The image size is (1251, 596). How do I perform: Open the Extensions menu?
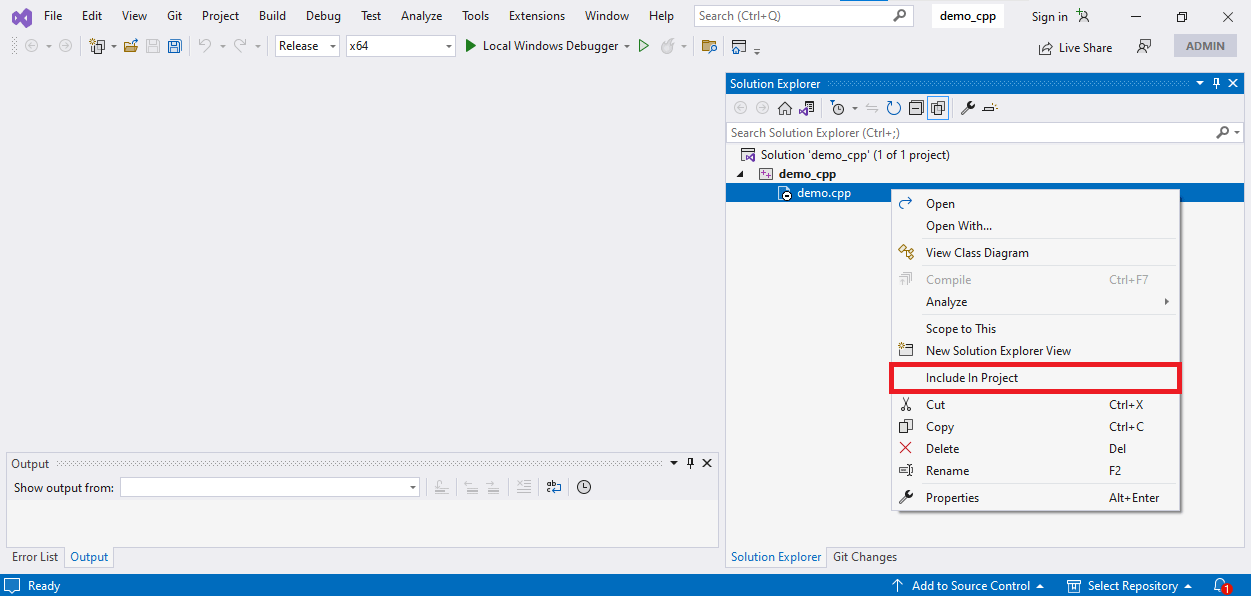click(536, 16)
